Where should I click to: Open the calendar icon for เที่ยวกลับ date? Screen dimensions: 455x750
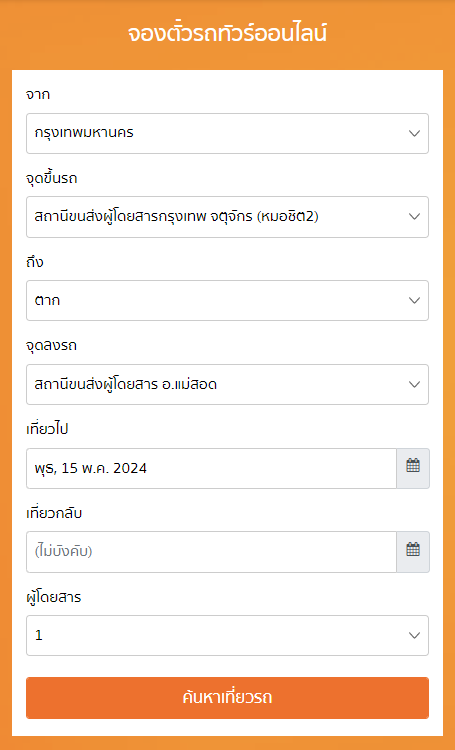(413, 552)
